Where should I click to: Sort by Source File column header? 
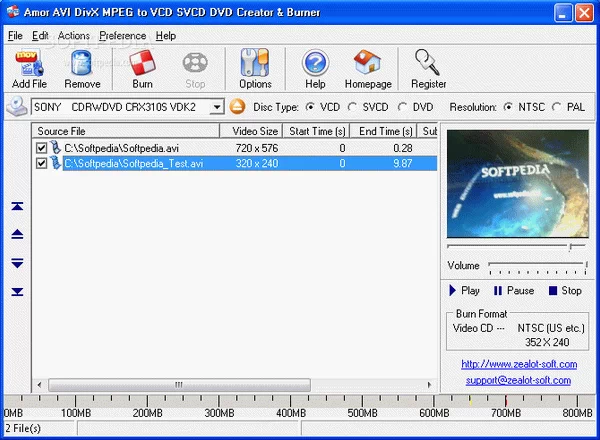click(126, 131)
